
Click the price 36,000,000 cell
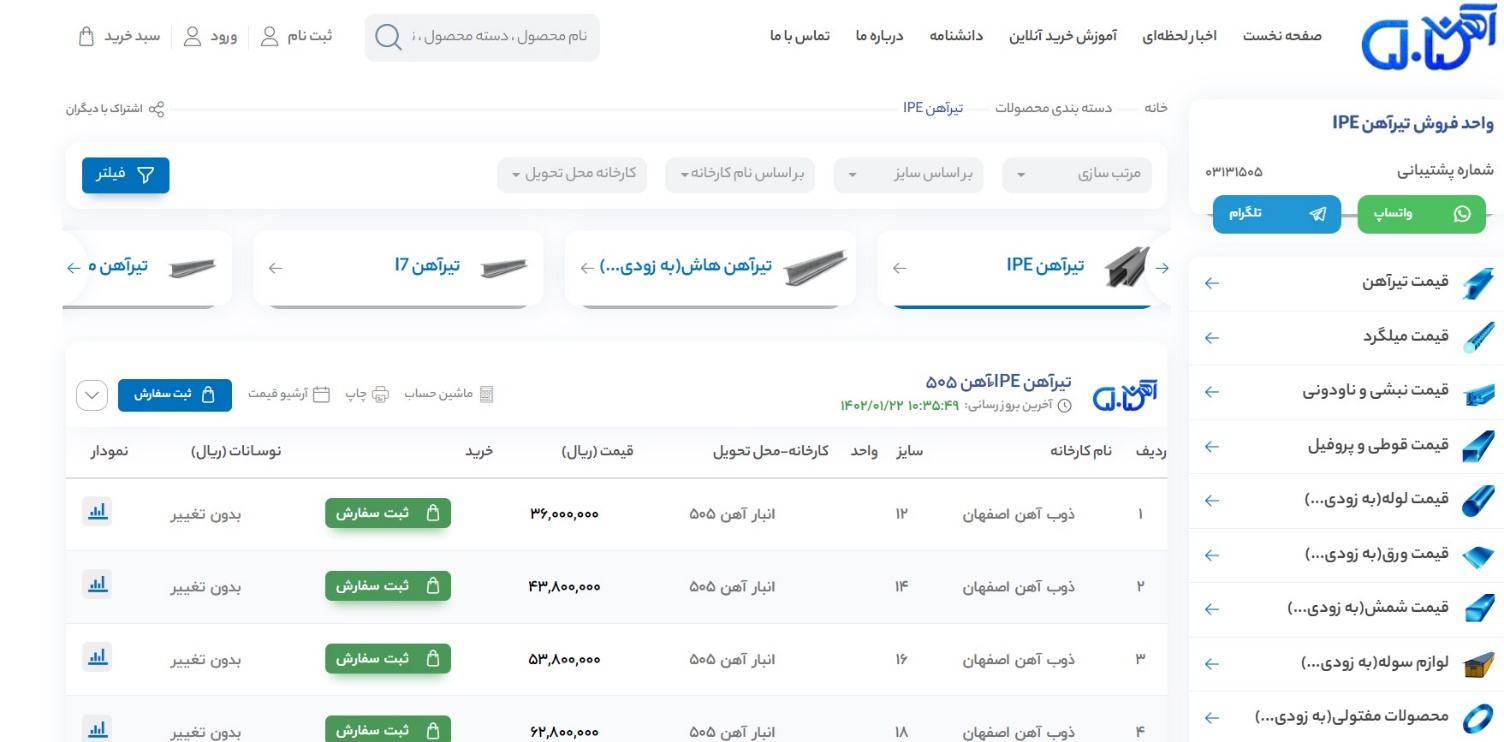(564, 514)
